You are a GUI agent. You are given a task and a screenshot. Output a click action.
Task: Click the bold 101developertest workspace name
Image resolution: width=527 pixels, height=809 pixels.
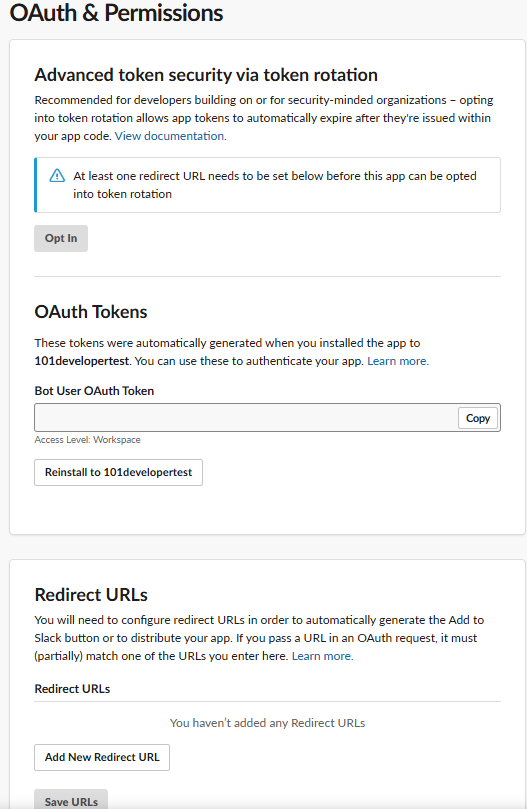(82, 361)
